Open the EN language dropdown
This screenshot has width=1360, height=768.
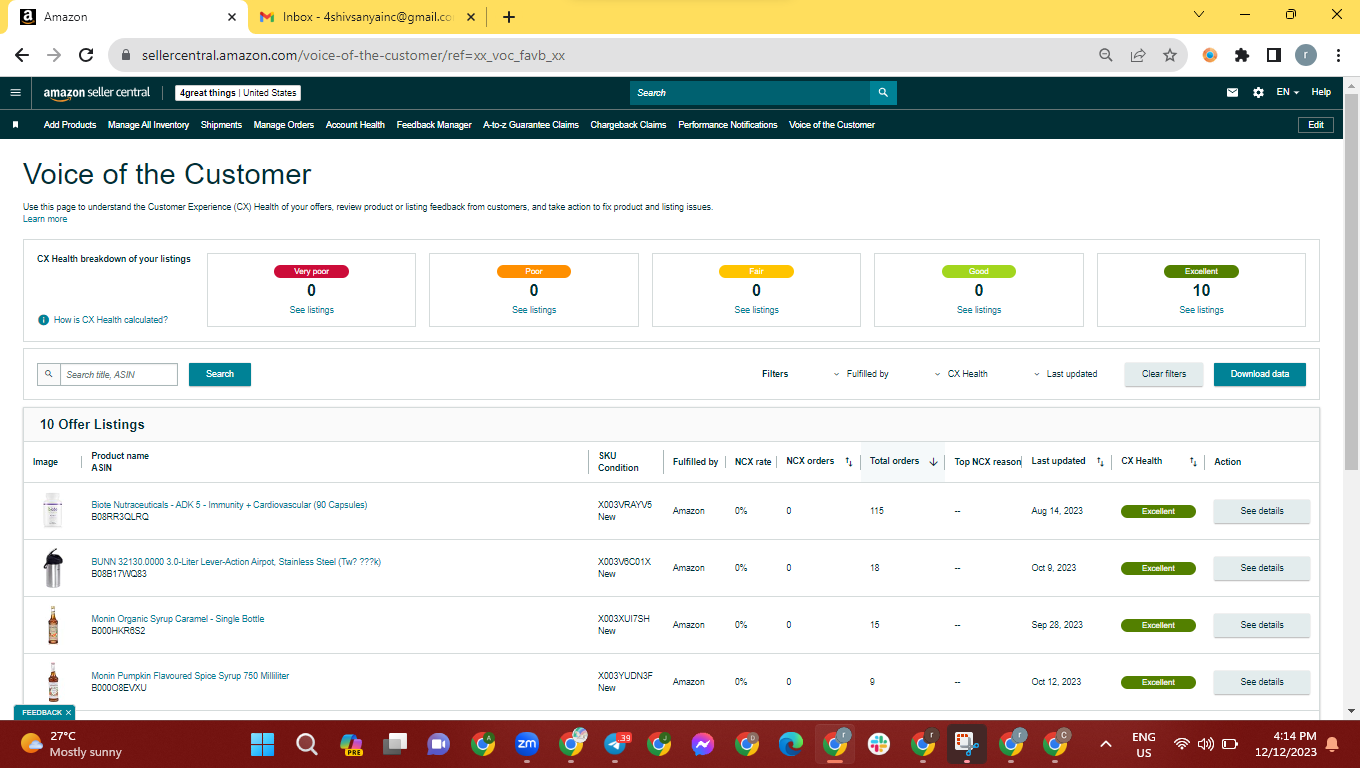click(1288, 92)
